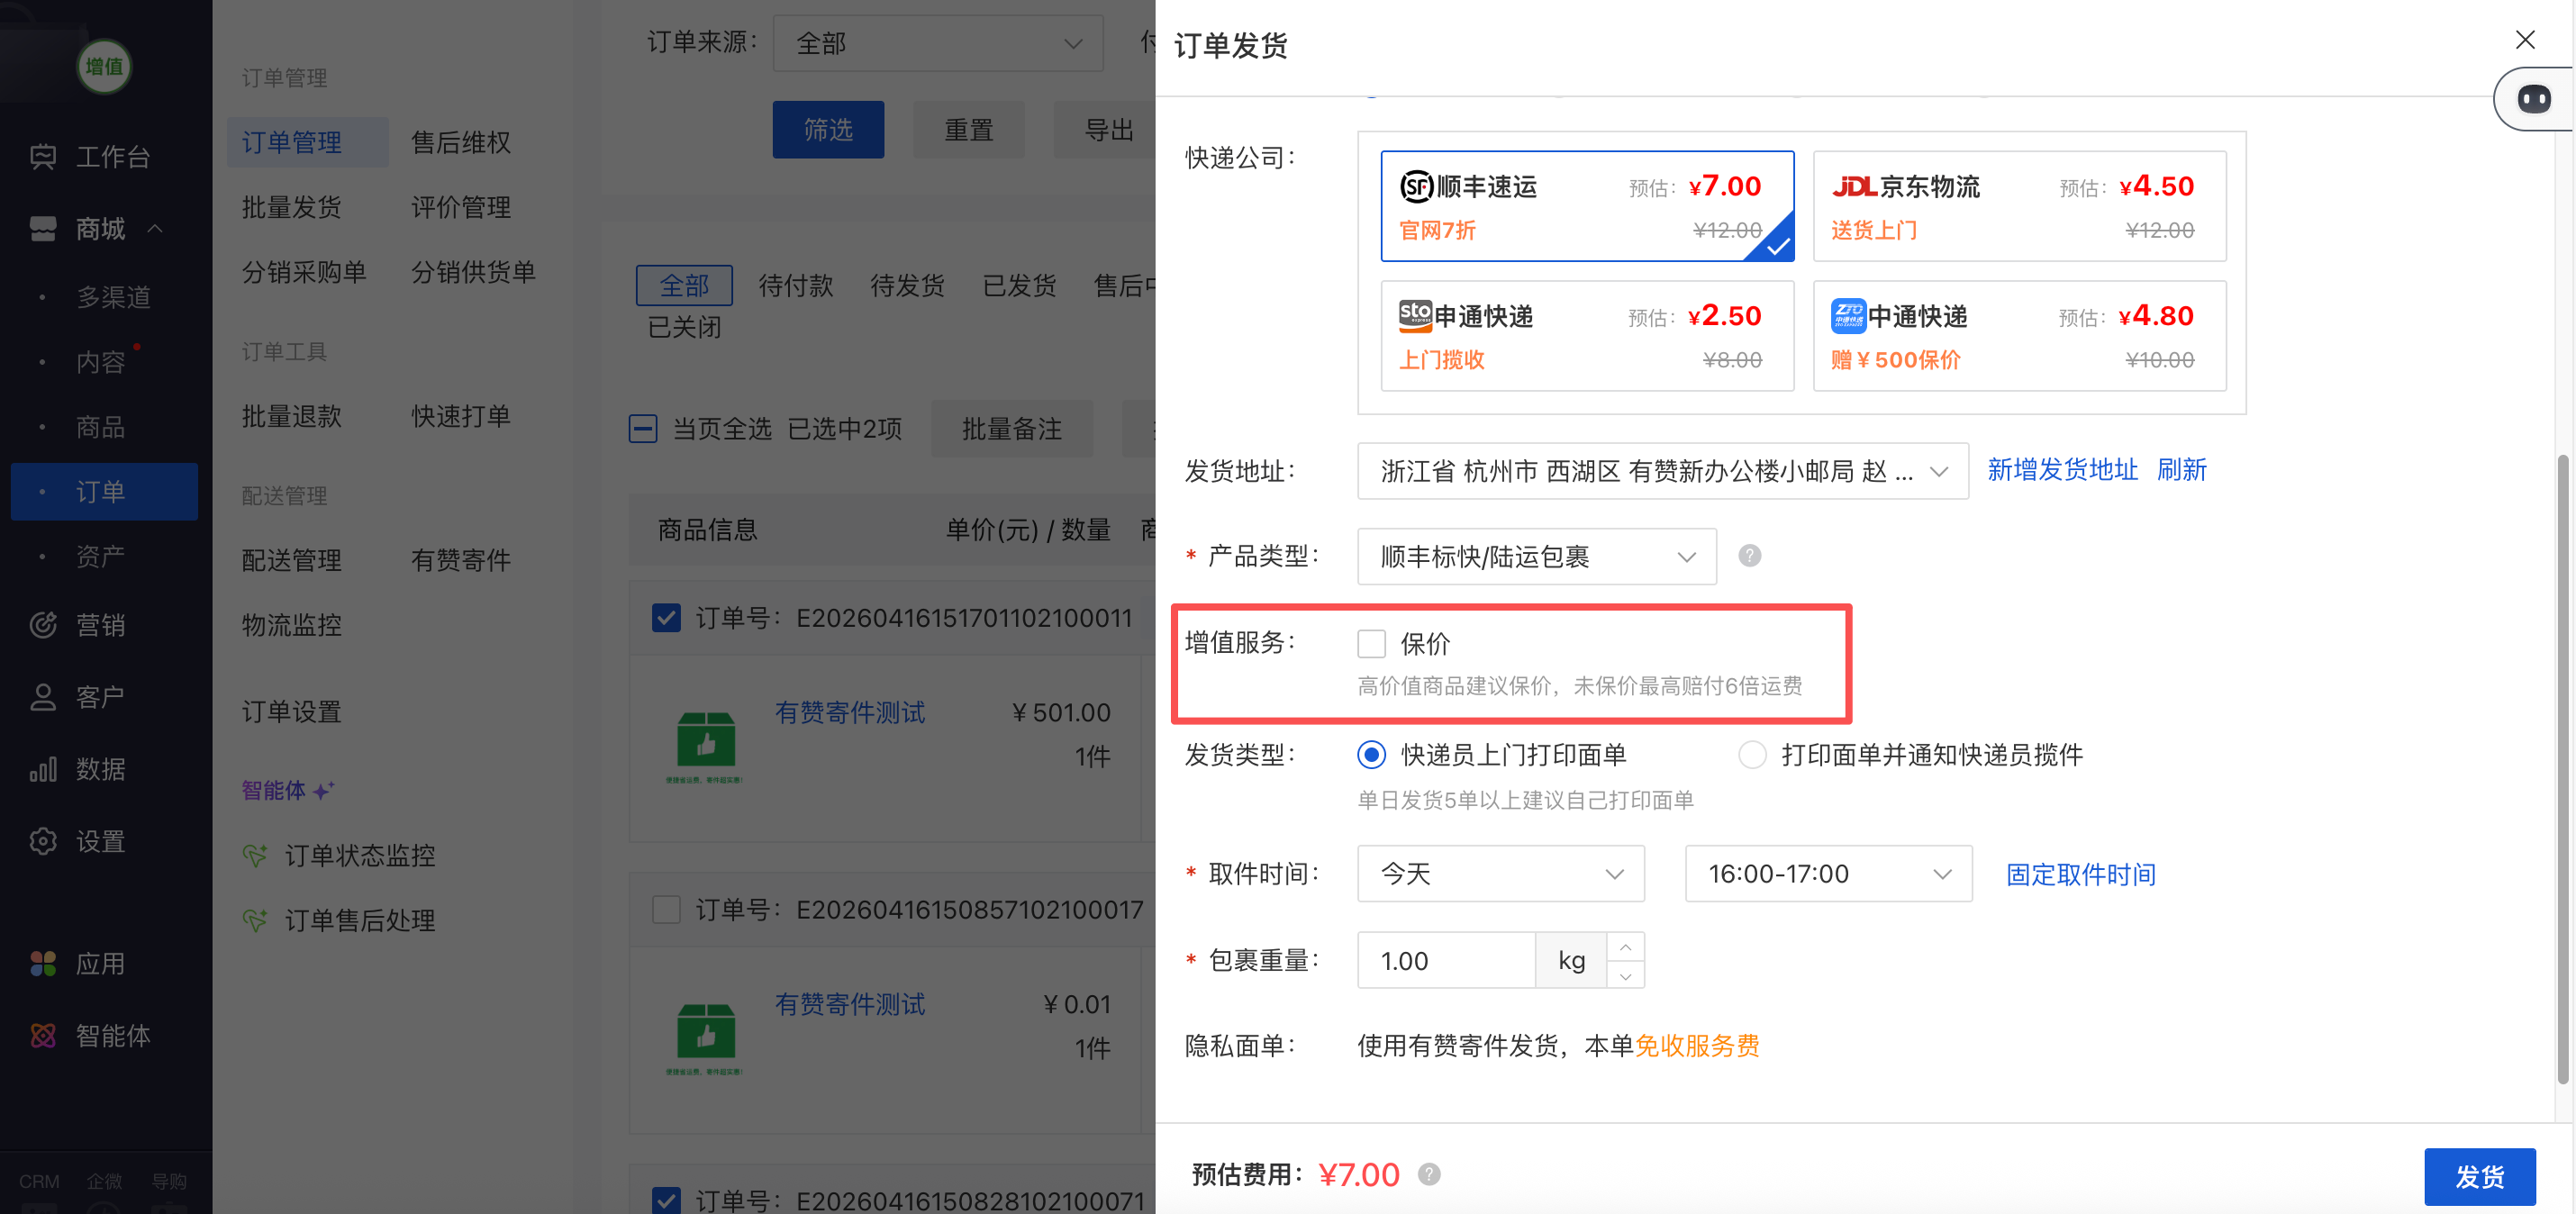This screenshot has height=1214, width=2576.
Task: Open 应用 apps icon in the sidebar
Action: [43, 963]
